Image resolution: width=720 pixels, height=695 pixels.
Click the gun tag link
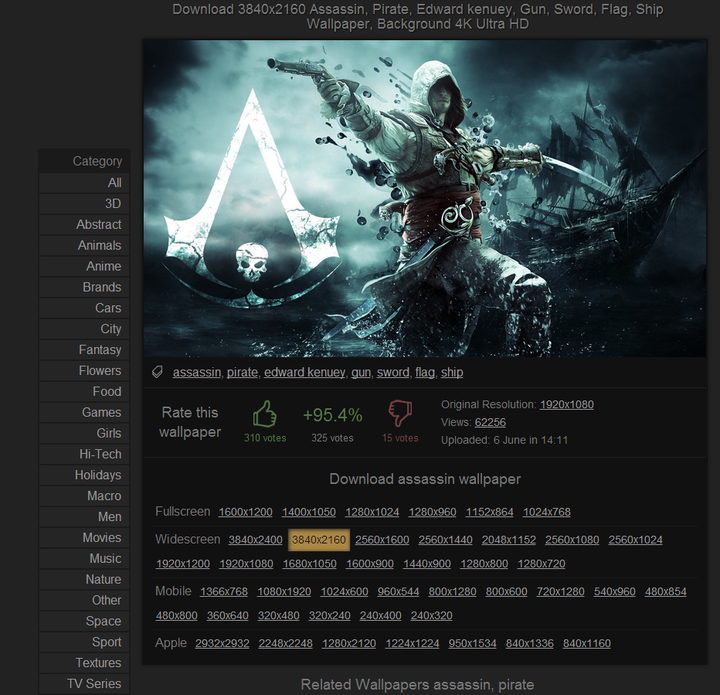click(x=361, y=372)
